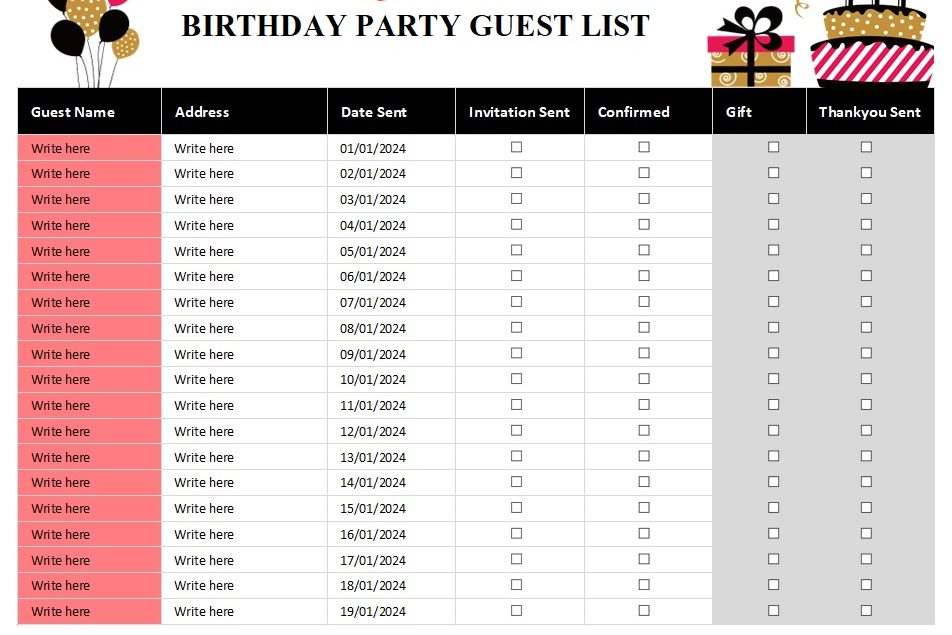Image resolution: width=952 pixels, height=635 pixels.
Task: Toggle Gift checkbox in 10/01/2024 row
Action: tap(773, 379)
